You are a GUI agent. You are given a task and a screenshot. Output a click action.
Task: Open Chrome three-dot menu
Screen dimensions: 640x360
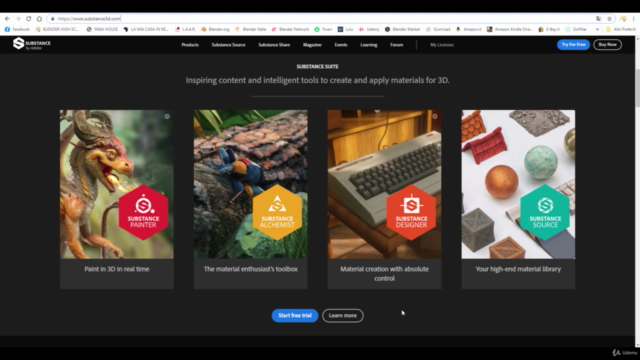[x=634, y=19]
